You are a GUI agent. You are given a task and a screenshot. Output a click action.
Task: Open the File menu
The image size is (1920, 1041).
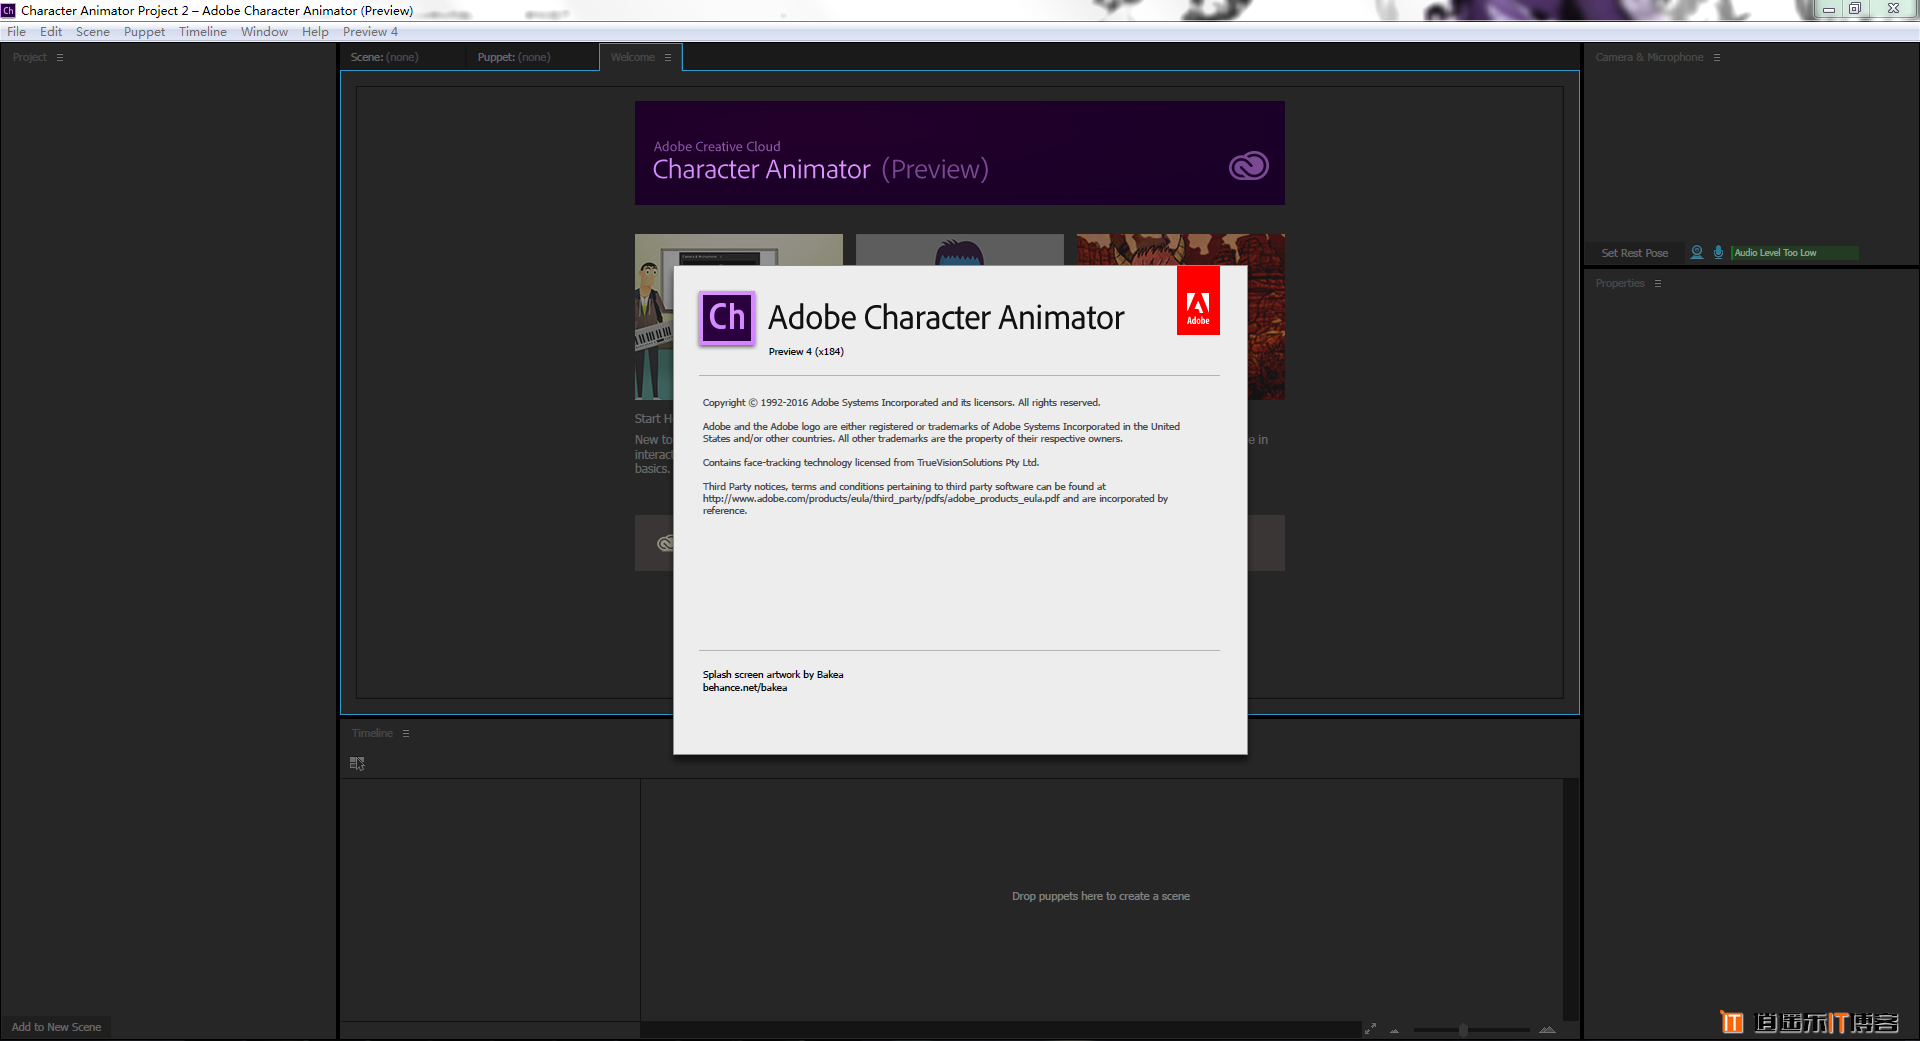(17, 32)
